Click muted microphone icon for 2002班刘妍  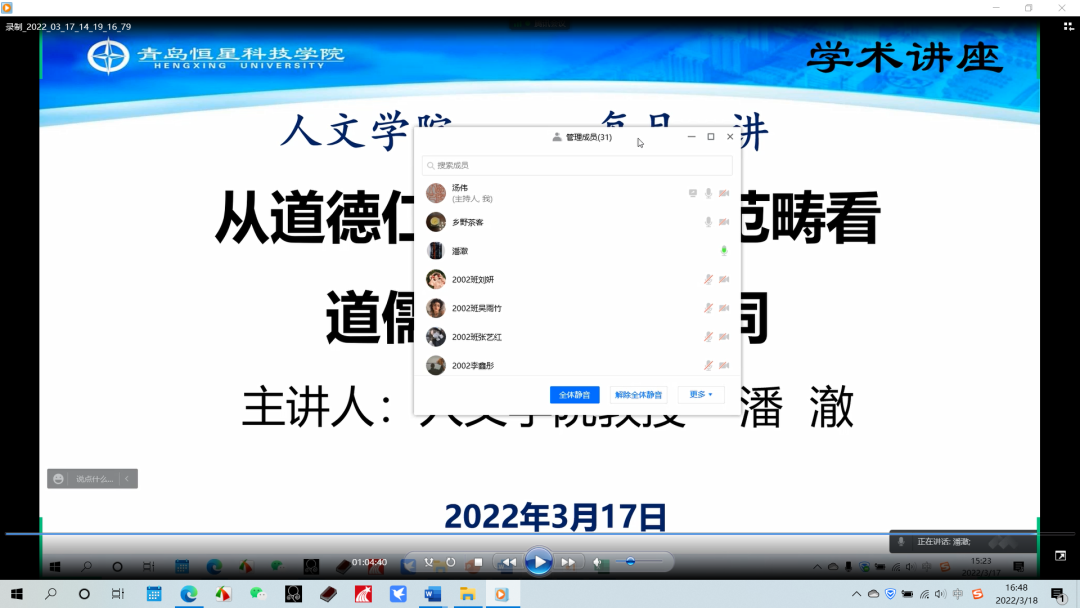(708, 280)
